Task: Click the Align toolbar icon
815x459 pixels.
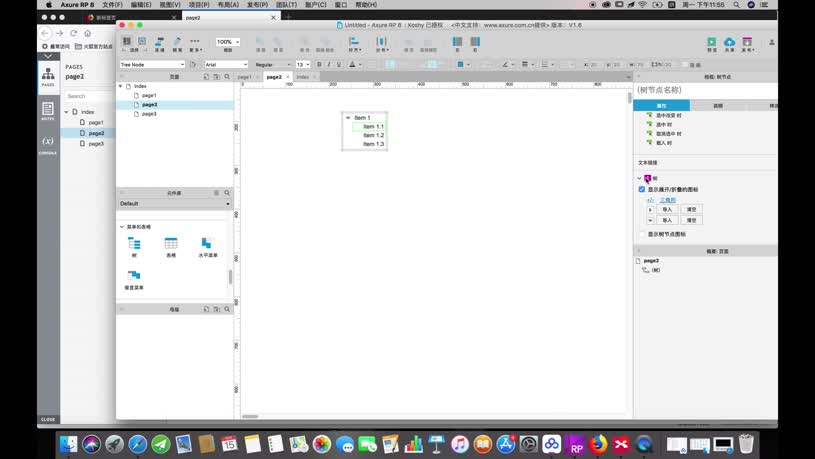Action: [354, 42]
